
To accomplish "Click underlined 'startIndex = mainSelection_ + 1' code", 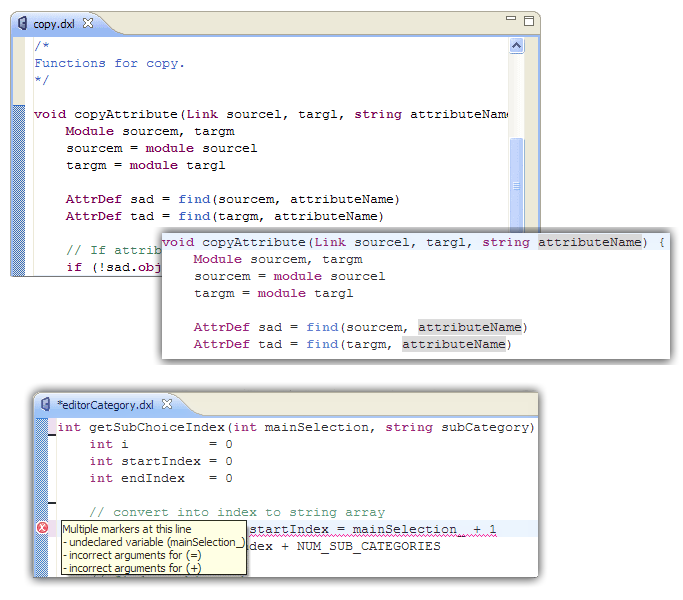I will pyautogui.click(x=373, y=529).
